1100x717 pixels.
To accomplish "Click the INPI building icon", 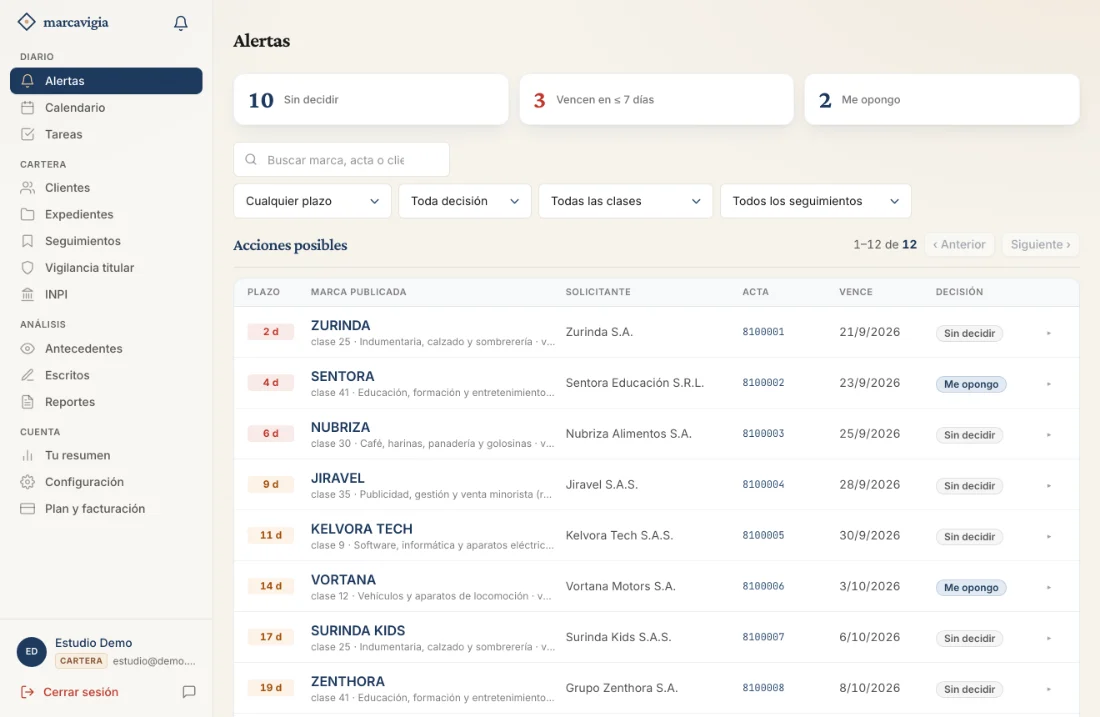I will click(x=27, y=294).
